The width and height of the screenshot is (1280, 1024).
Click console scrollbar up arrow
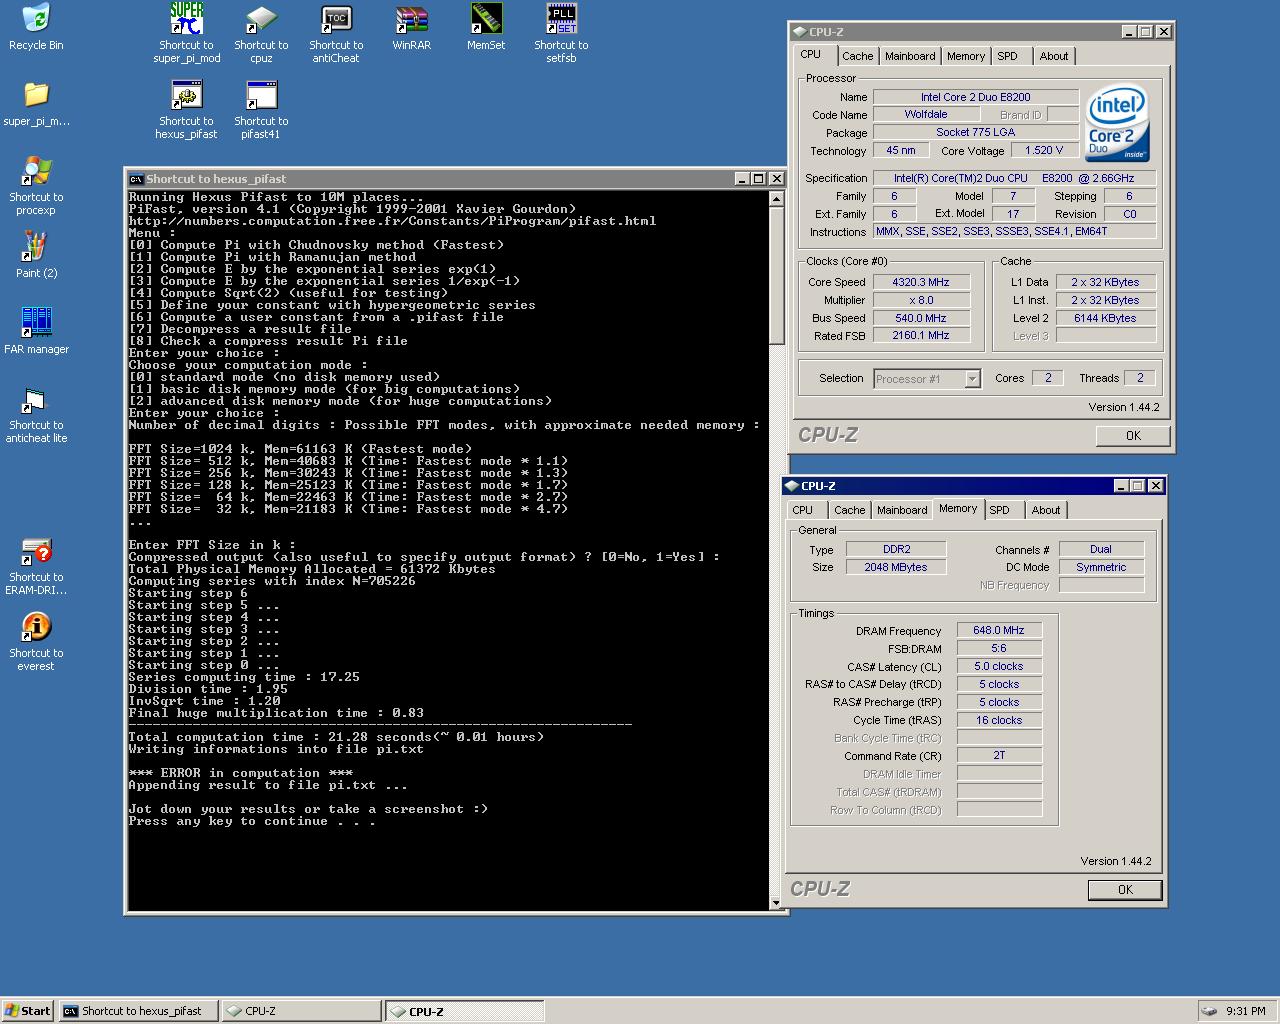tap(776, 198)
